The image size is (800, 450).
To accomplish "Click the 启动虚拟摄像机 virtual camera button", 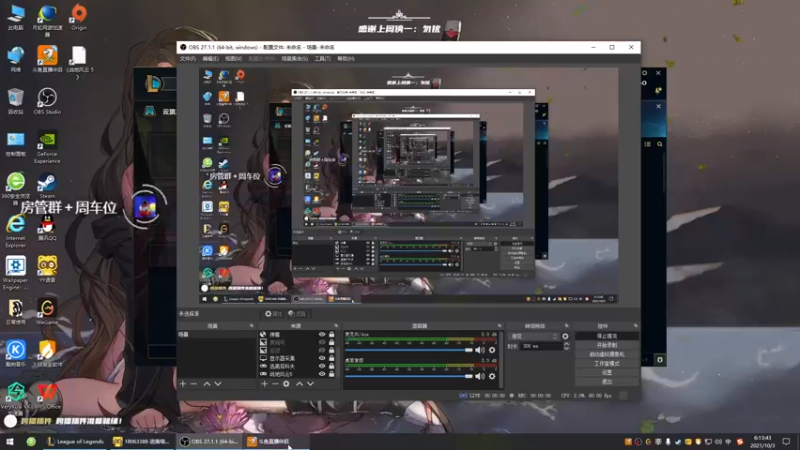I will 607,354.
